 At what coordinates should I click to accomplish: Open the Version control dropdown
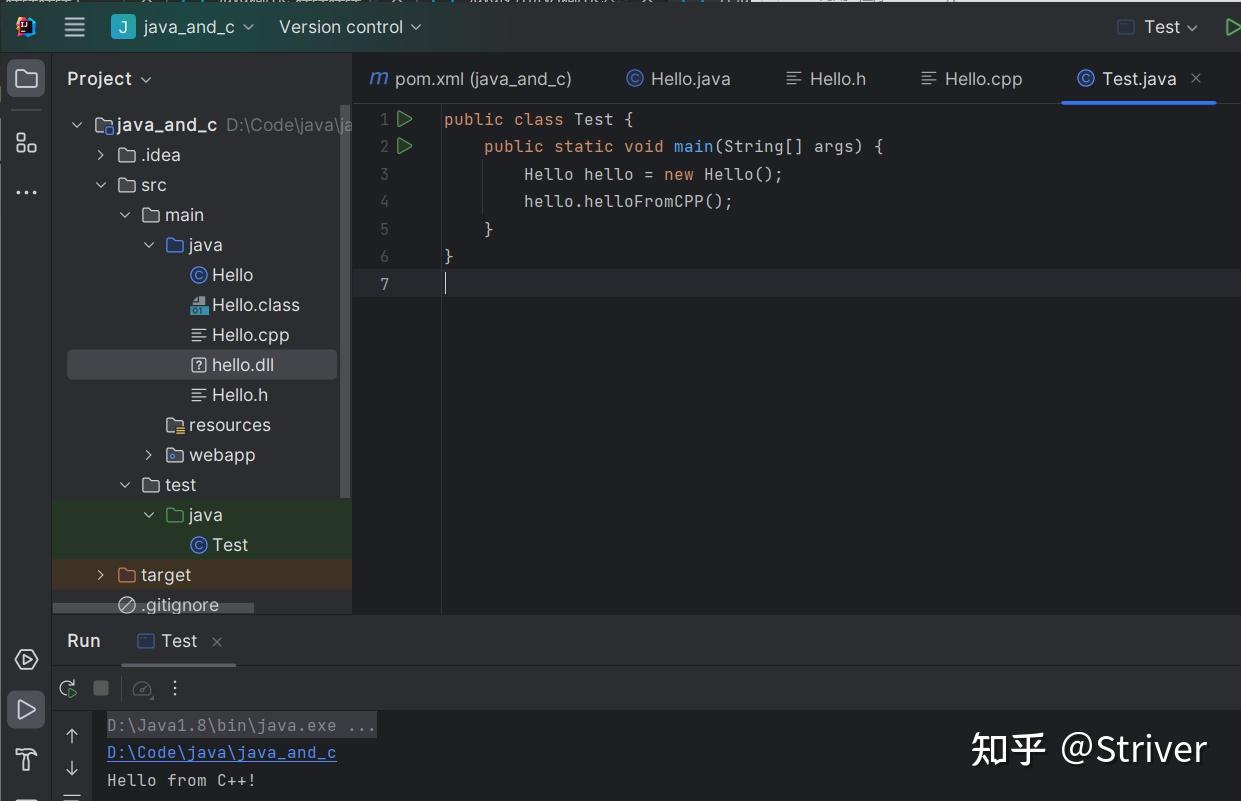(x=350, y=27)
